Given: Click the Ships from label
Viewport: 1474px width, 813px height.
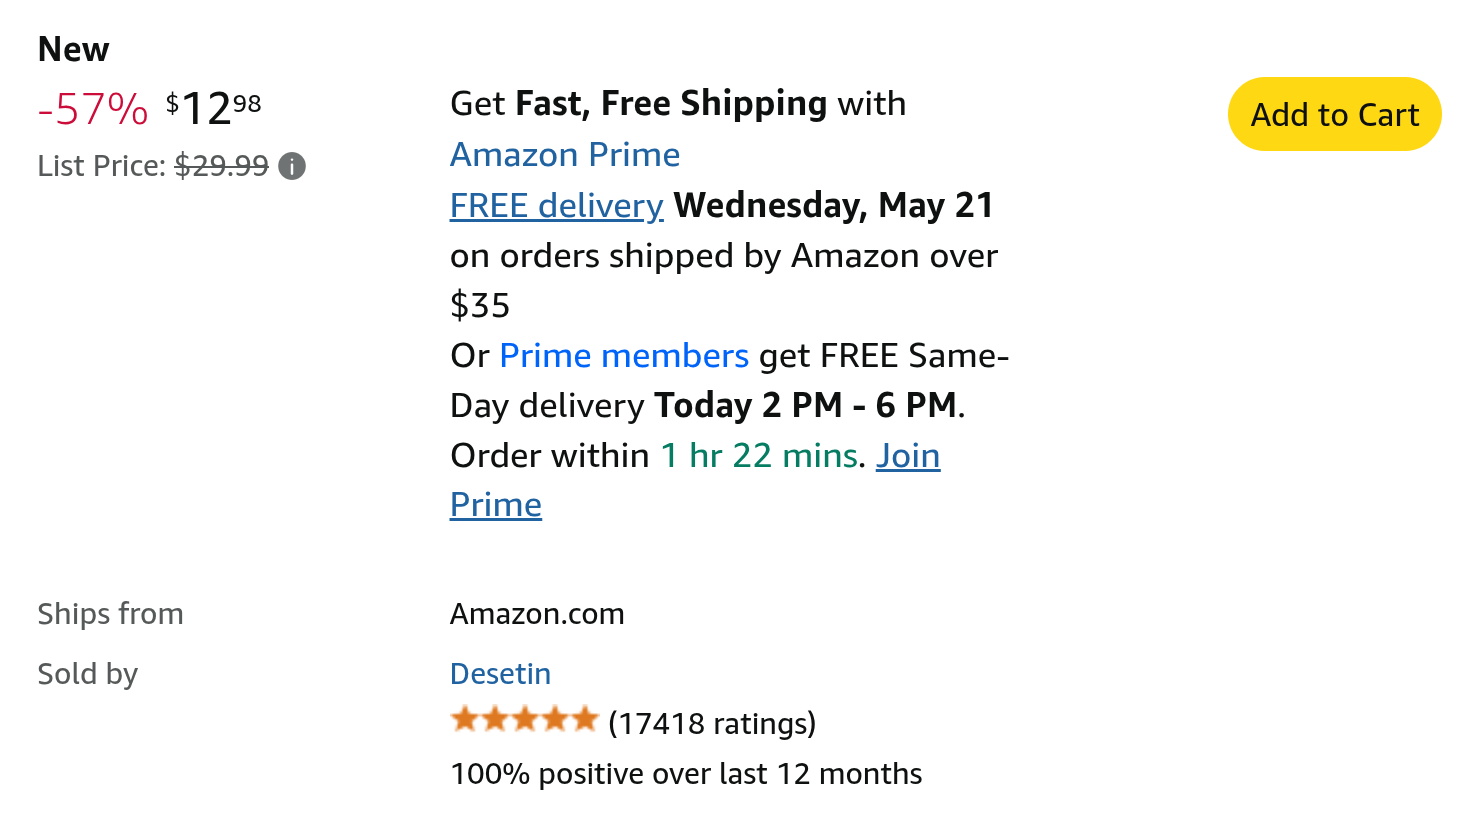Looking at the screenshot, I should (x=110, y=614).
